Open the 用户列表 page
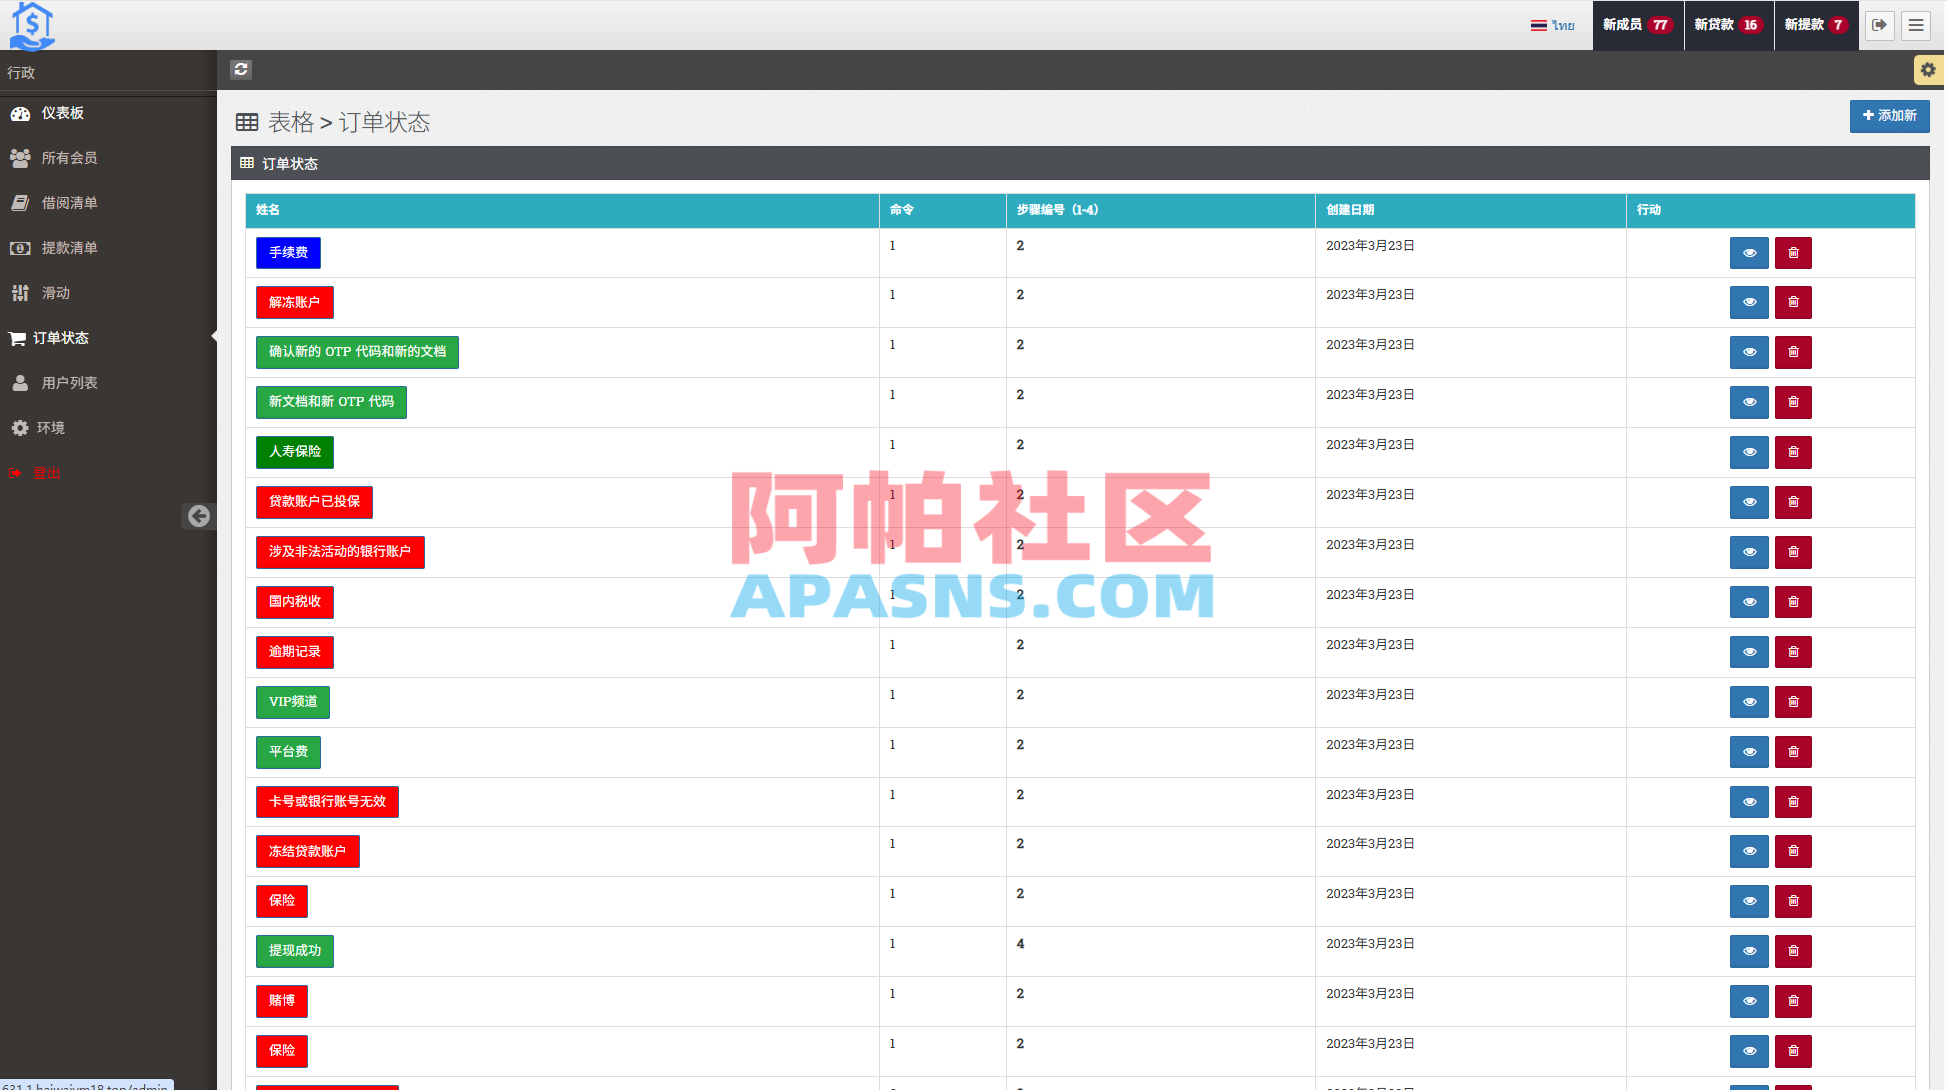This screenshot has width=1947, height=1090. tap(68, 382)
